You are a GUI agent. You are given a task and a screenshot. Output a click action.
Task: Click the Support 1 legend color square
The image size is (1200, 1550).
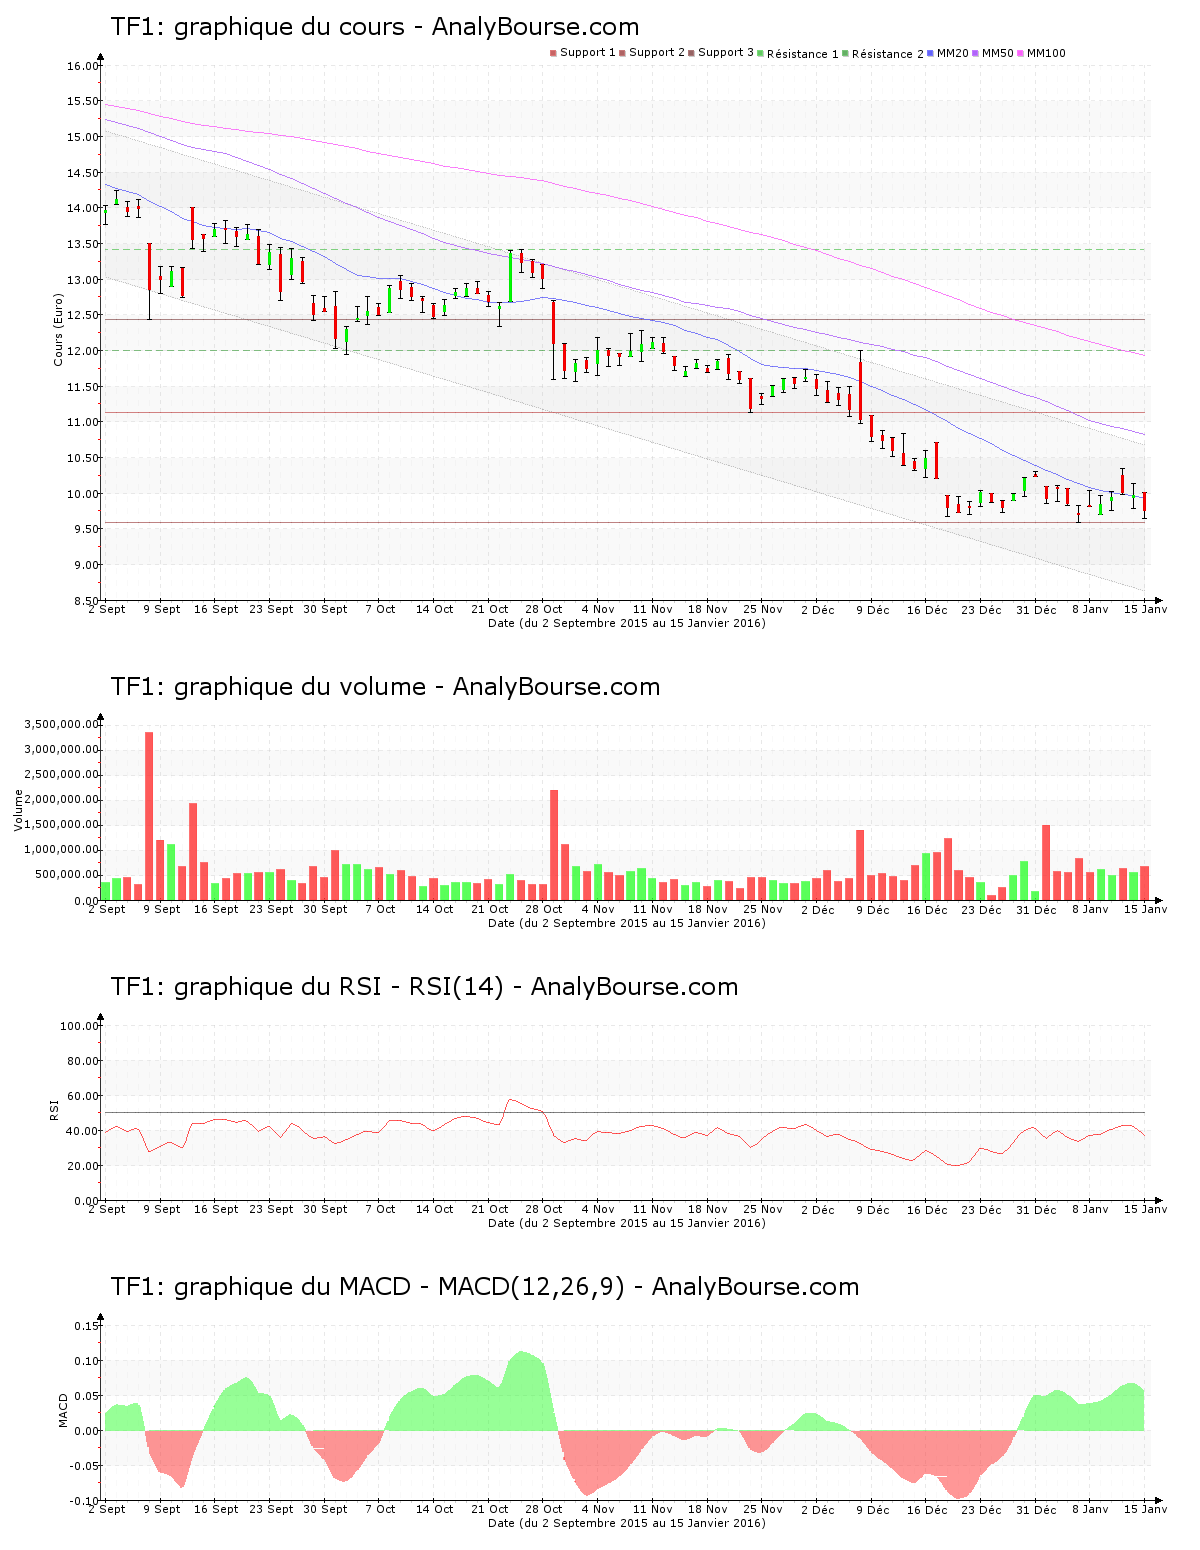point(553,53)
